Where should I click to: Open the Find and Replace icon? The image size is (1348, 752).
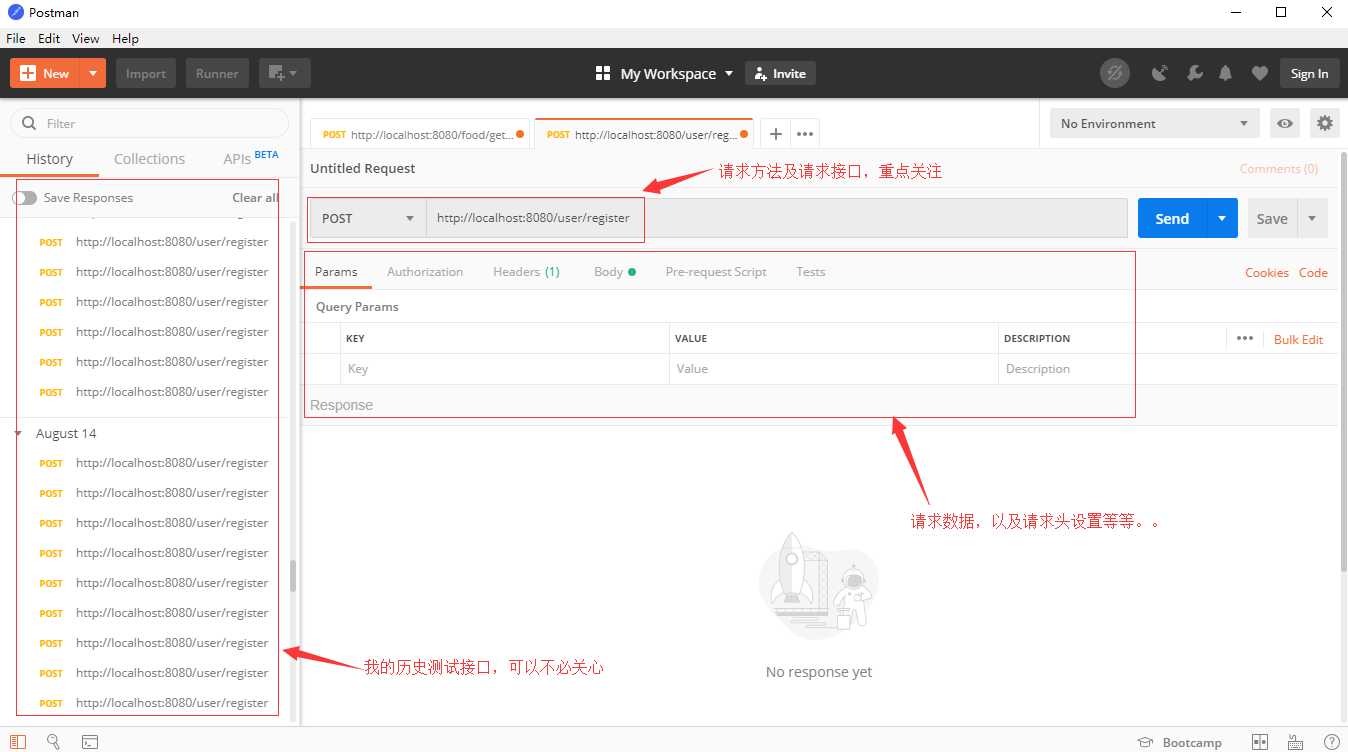tap(54, 742)
